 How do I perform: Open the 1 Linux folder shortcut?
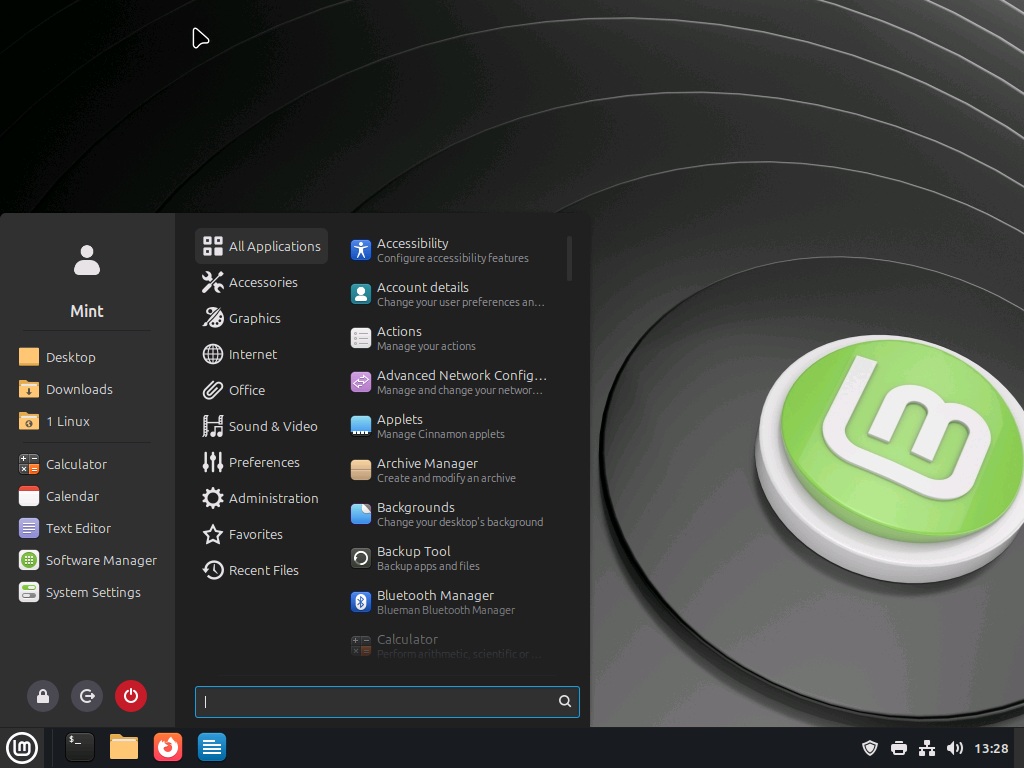pyautogui.click(x=87, y=421)
